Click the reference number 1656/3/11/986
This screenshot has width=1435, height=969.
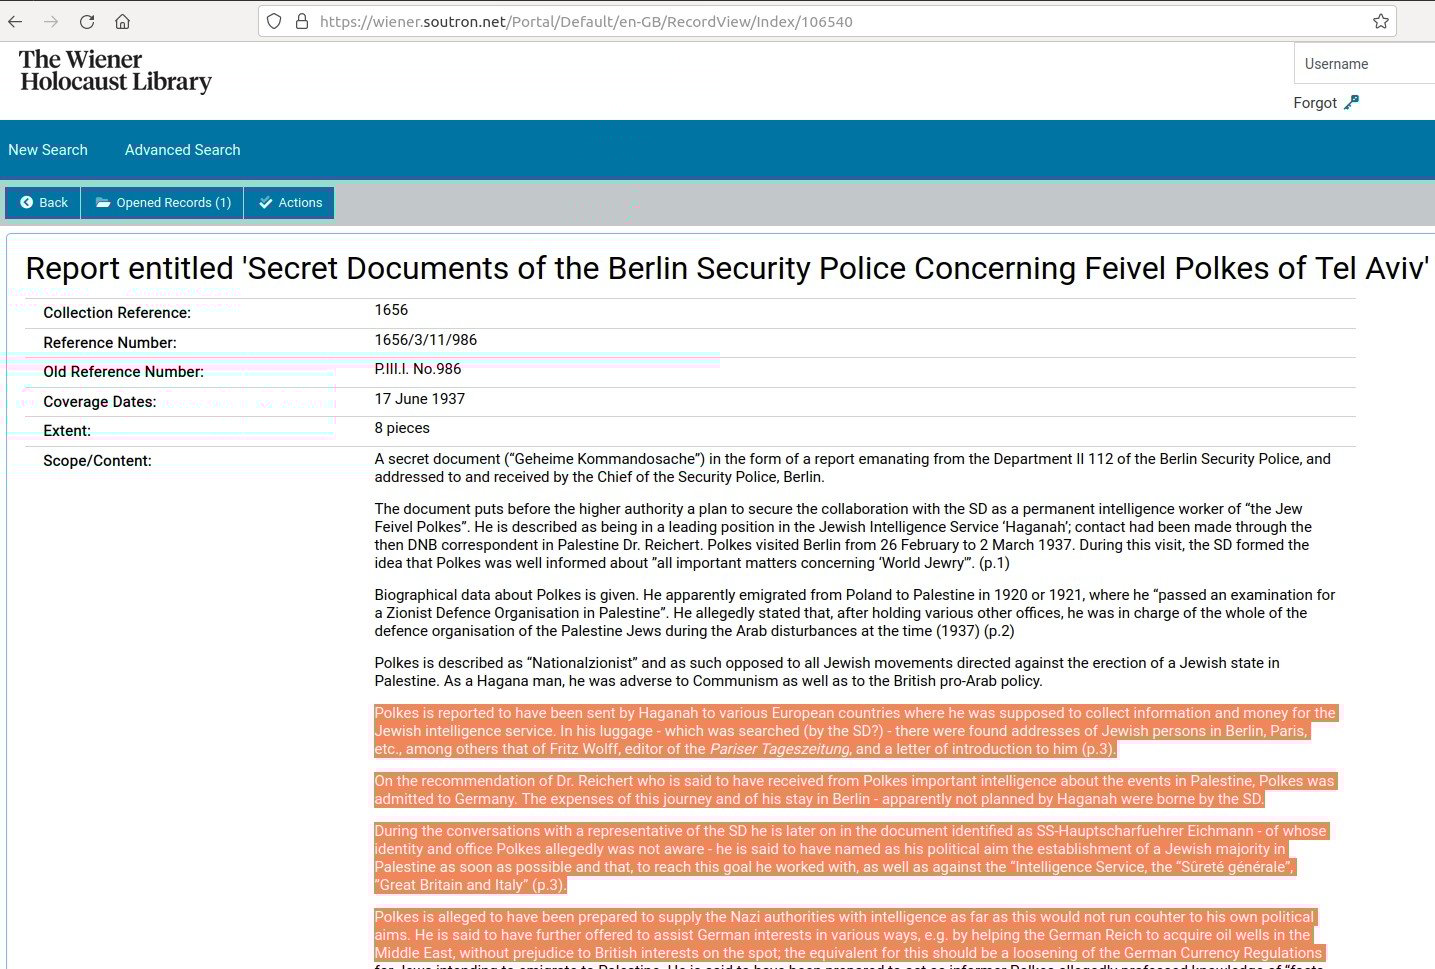click(426, 340)
